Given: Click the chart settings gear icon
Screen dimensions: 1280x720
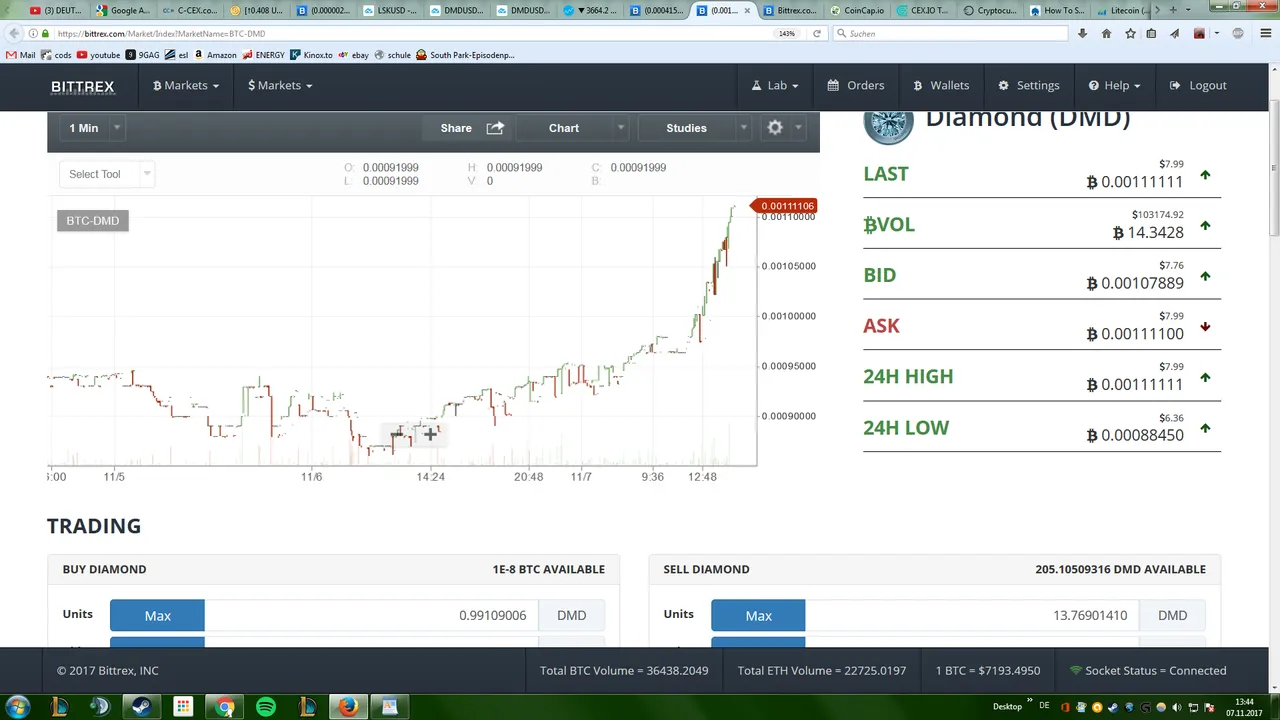Looking at the screenshot, I should 775,128.
